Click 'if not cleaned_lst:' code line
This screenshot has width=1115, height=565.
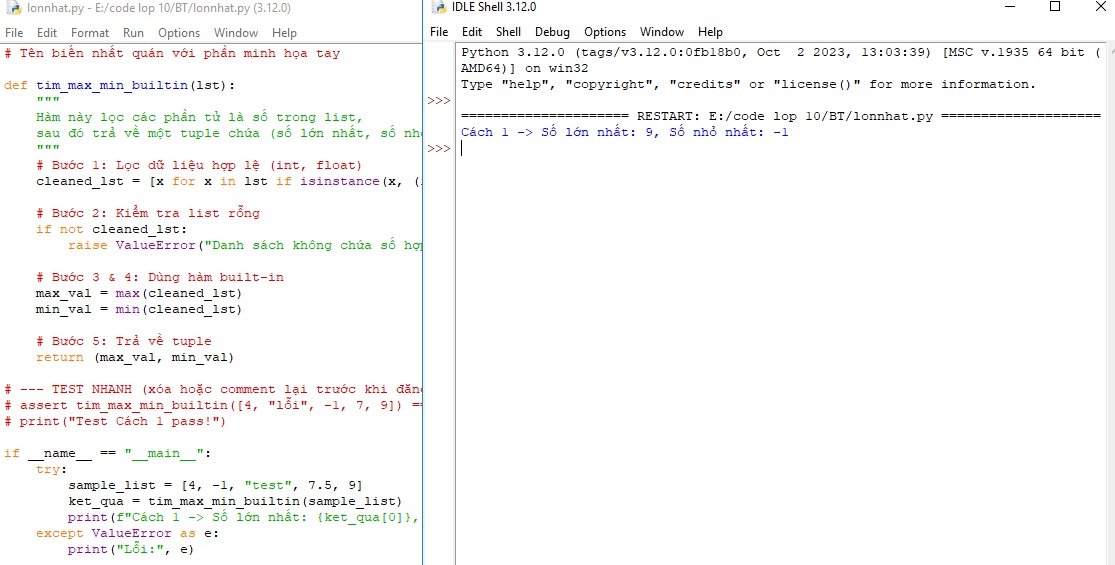[x=112, y=229]
